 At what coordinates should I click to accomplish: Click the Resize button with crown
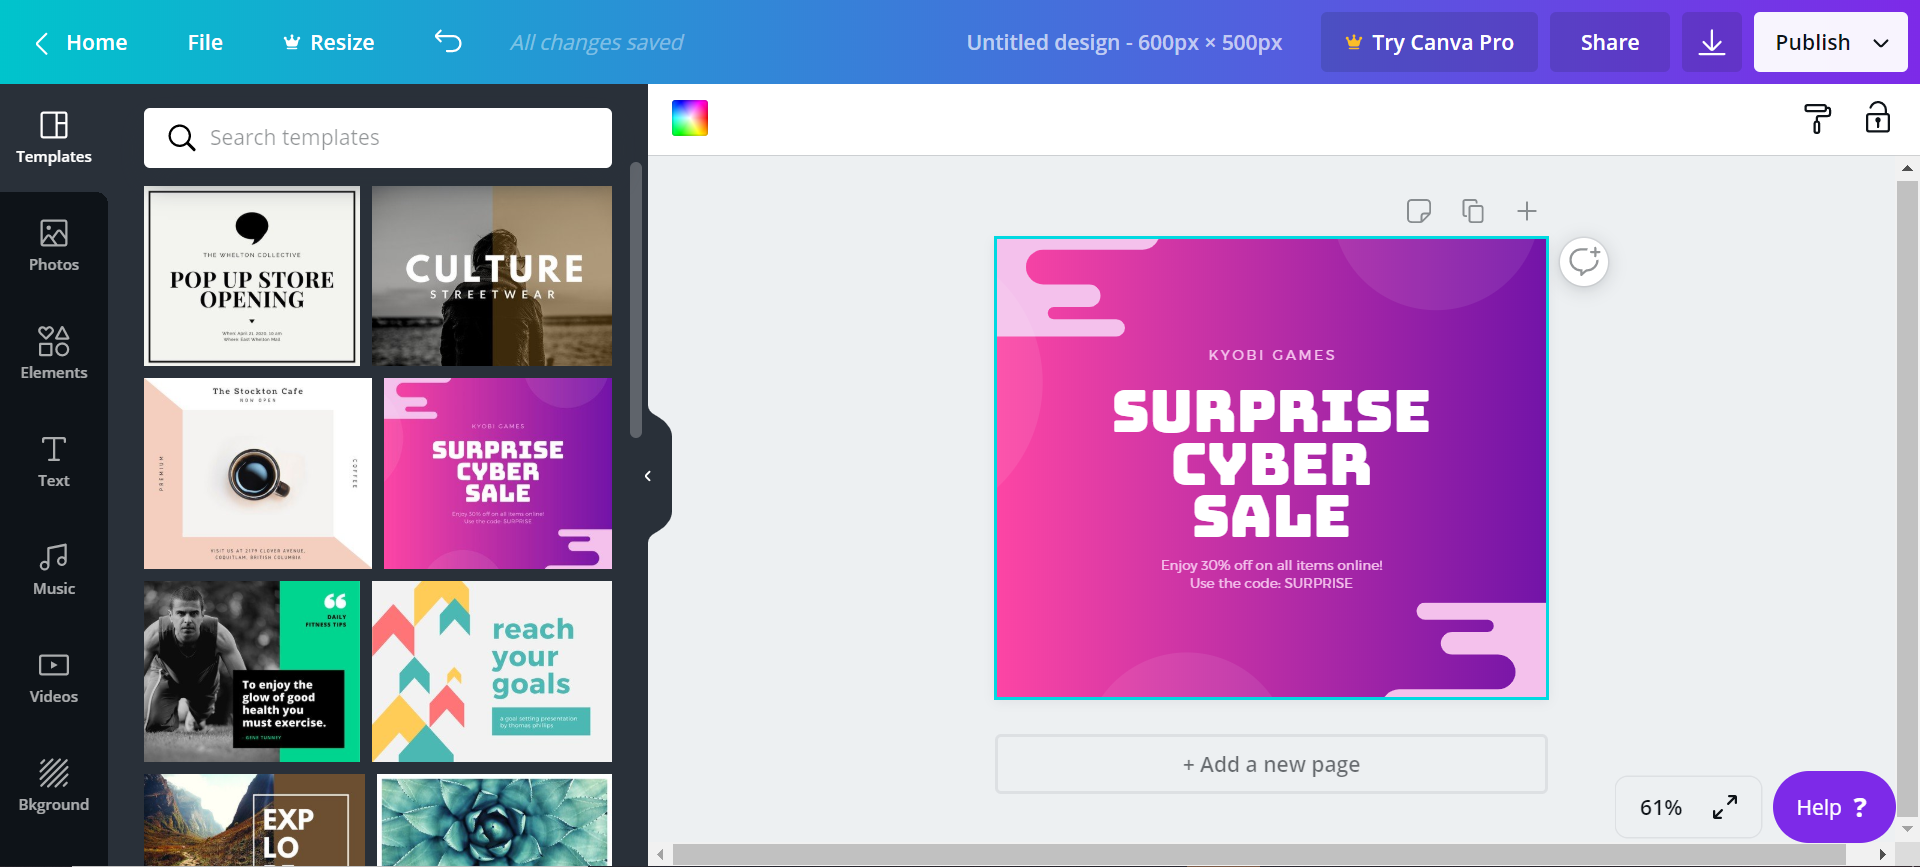tap(329, 42)
